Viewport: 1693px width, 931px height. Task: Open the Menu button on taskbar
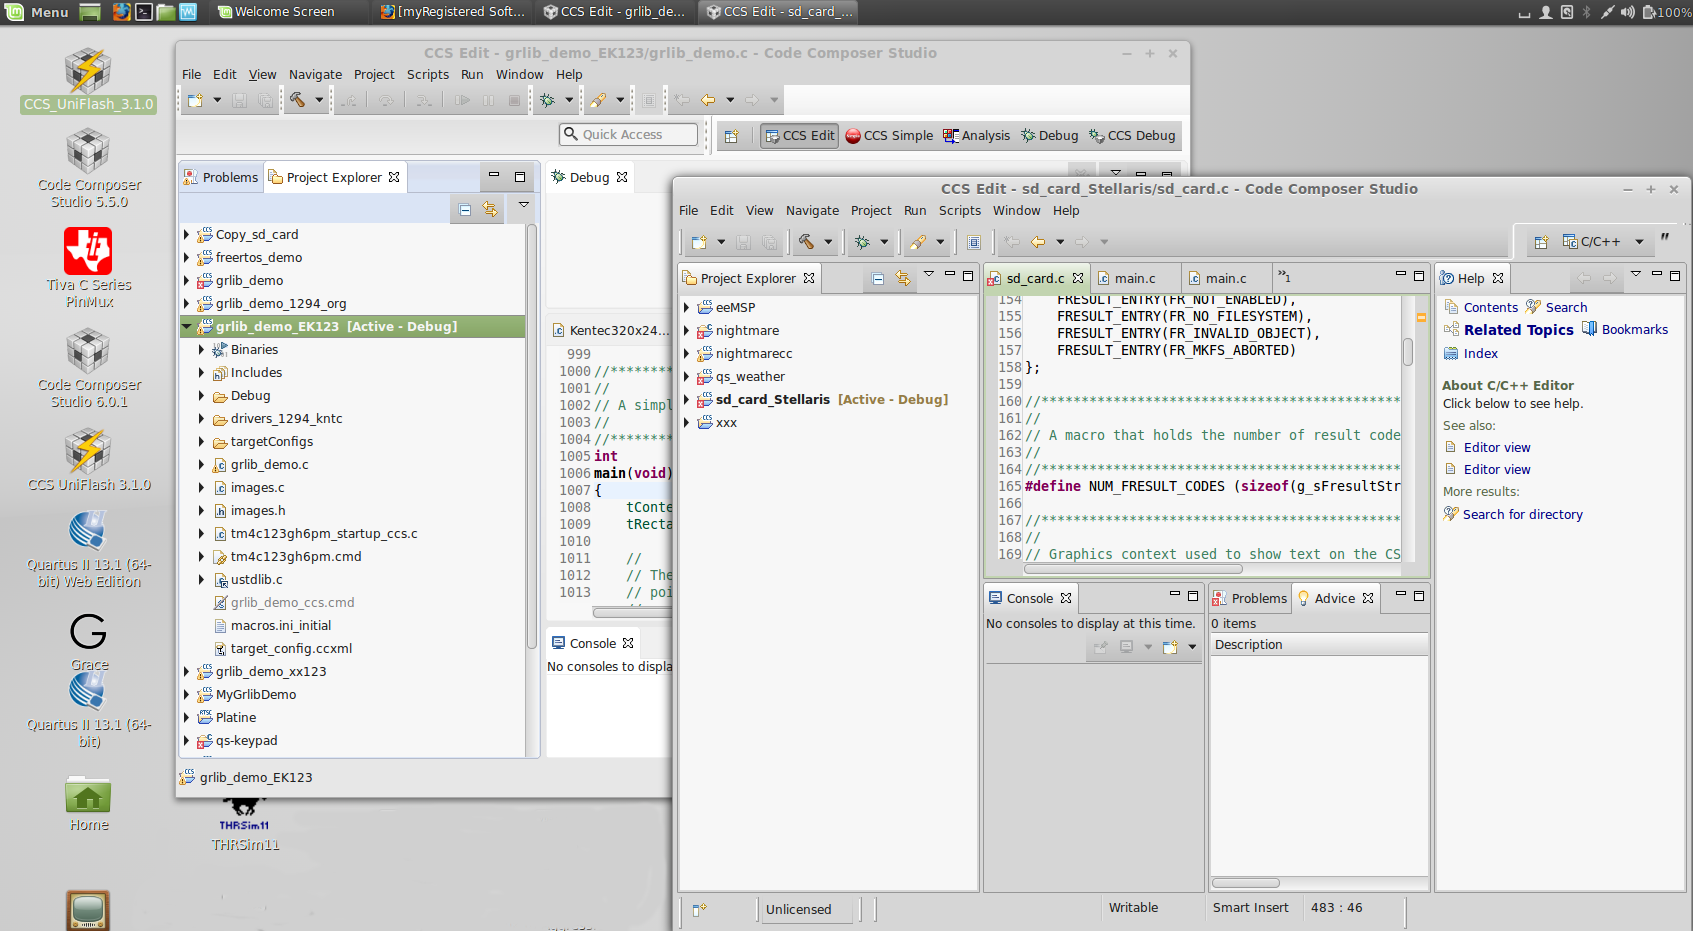tap(38, 12)
